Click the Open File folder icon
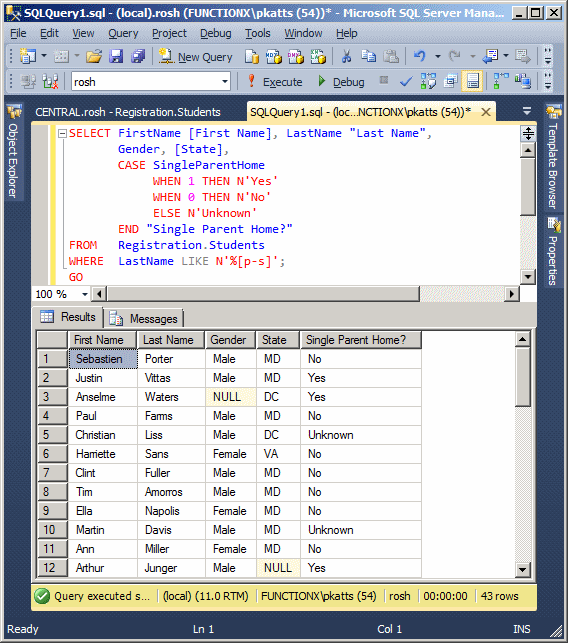Image resolution: width=568 pixels, height=643 pixels. (94, 57)
